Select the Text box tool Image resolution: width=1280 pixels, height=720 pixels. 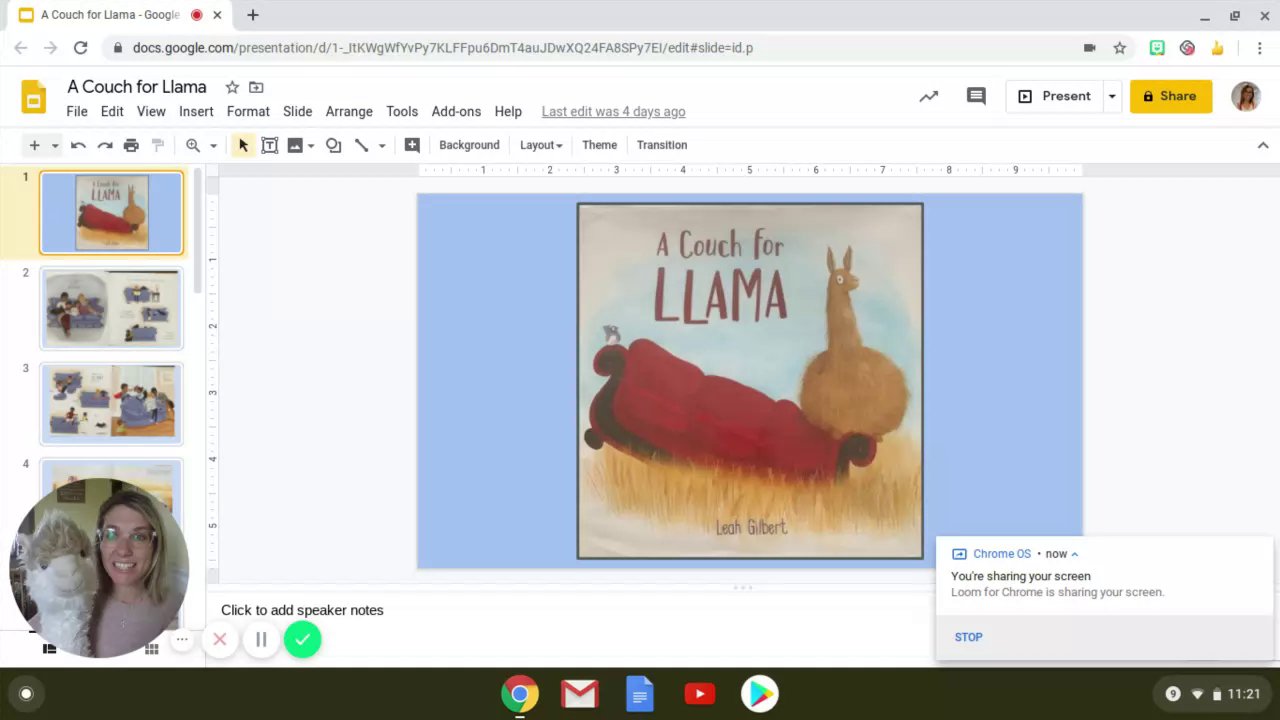click(269, 145)
